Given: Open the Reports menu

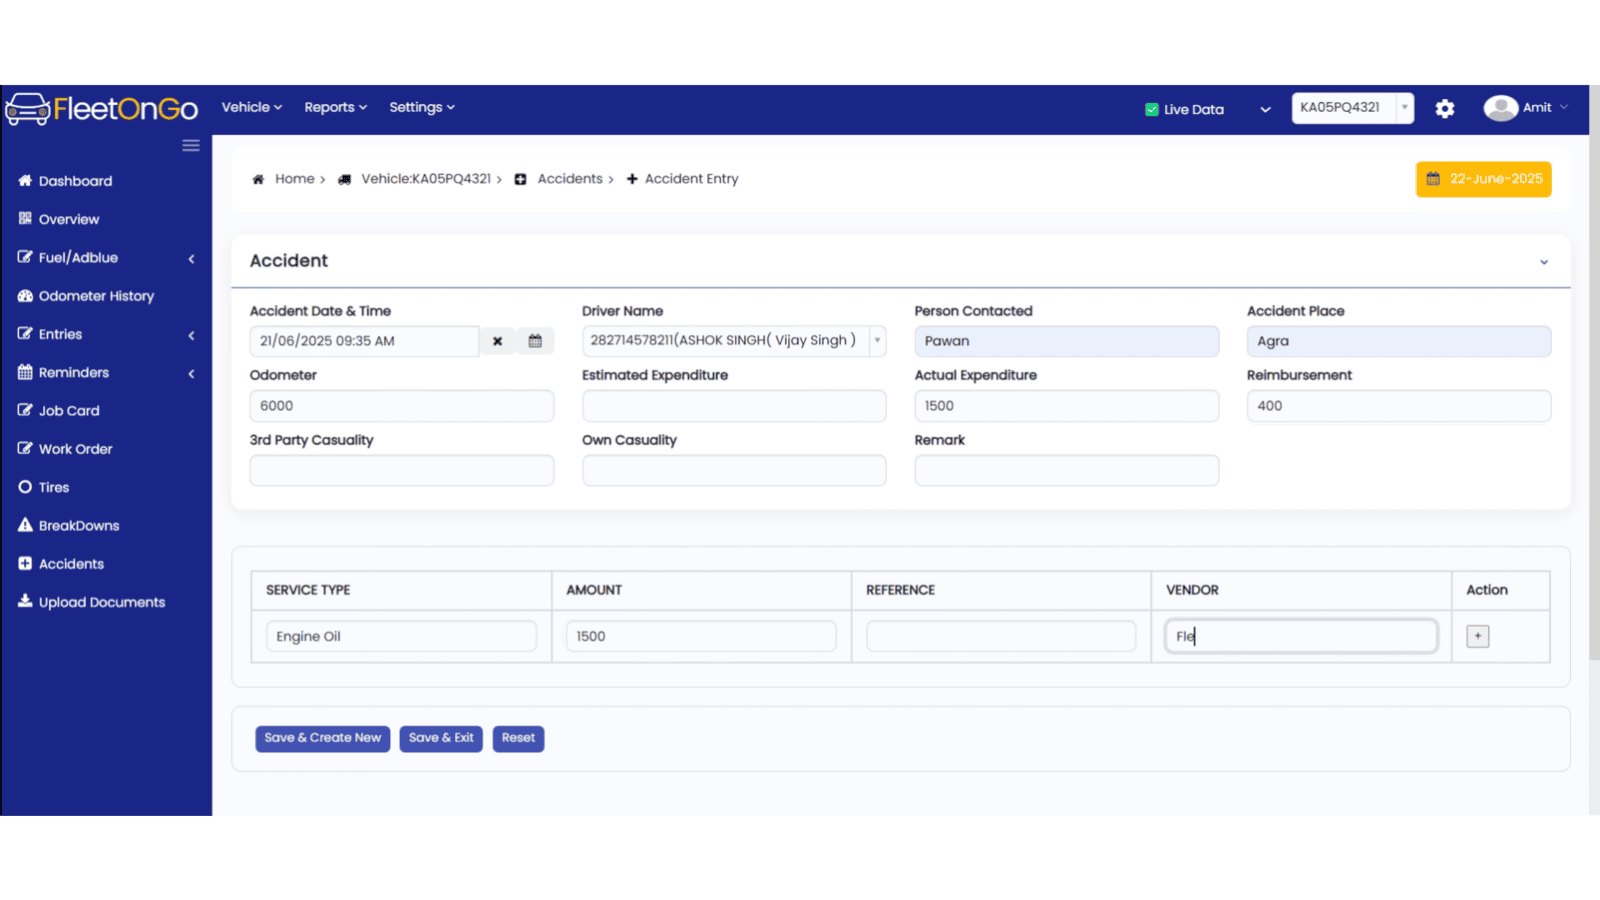Looking at the screenshot, I should (x=336, y=107).
